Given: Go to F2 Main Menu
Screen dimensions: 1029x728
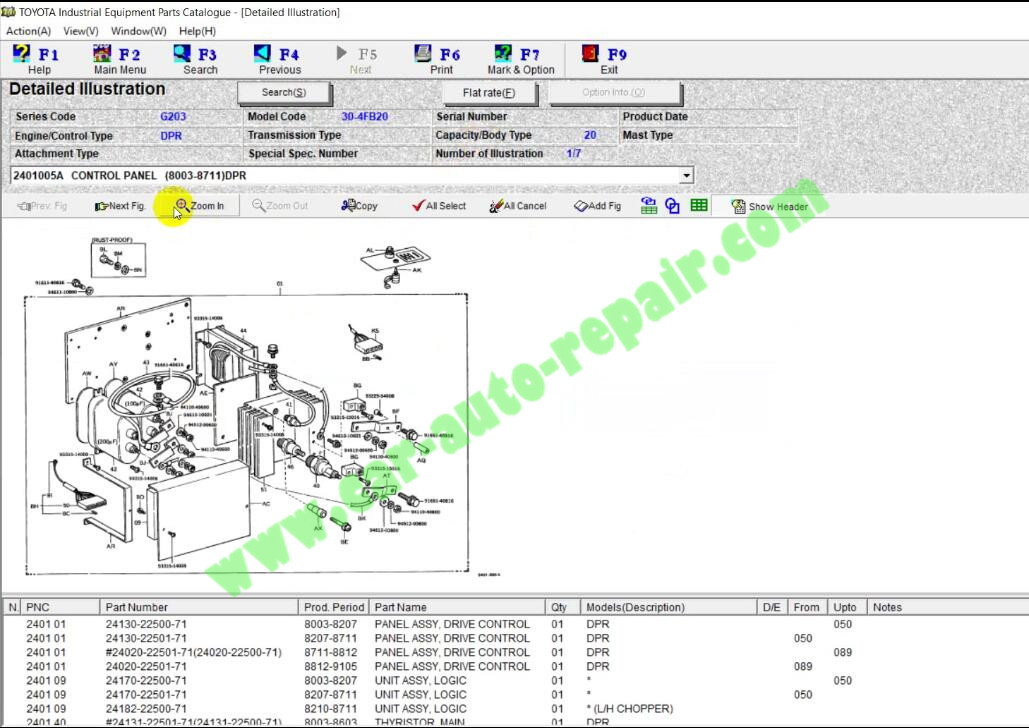Looking at the screenshot, I should [x=119, y=60].
